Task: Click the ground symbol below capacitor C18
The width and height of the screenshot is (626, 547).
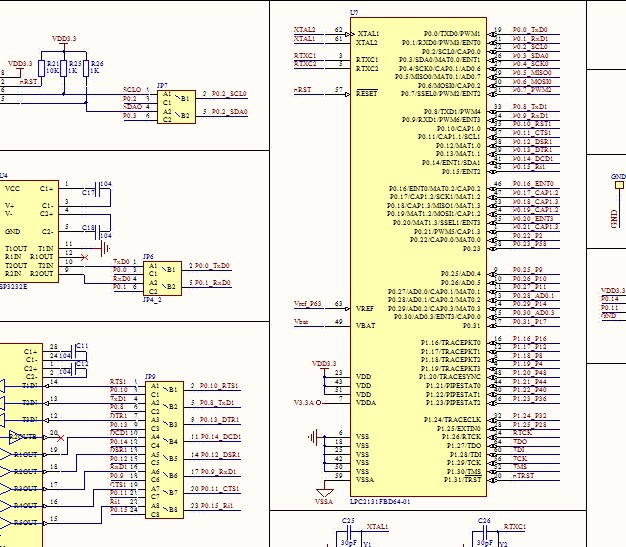Action: [105, 248]
